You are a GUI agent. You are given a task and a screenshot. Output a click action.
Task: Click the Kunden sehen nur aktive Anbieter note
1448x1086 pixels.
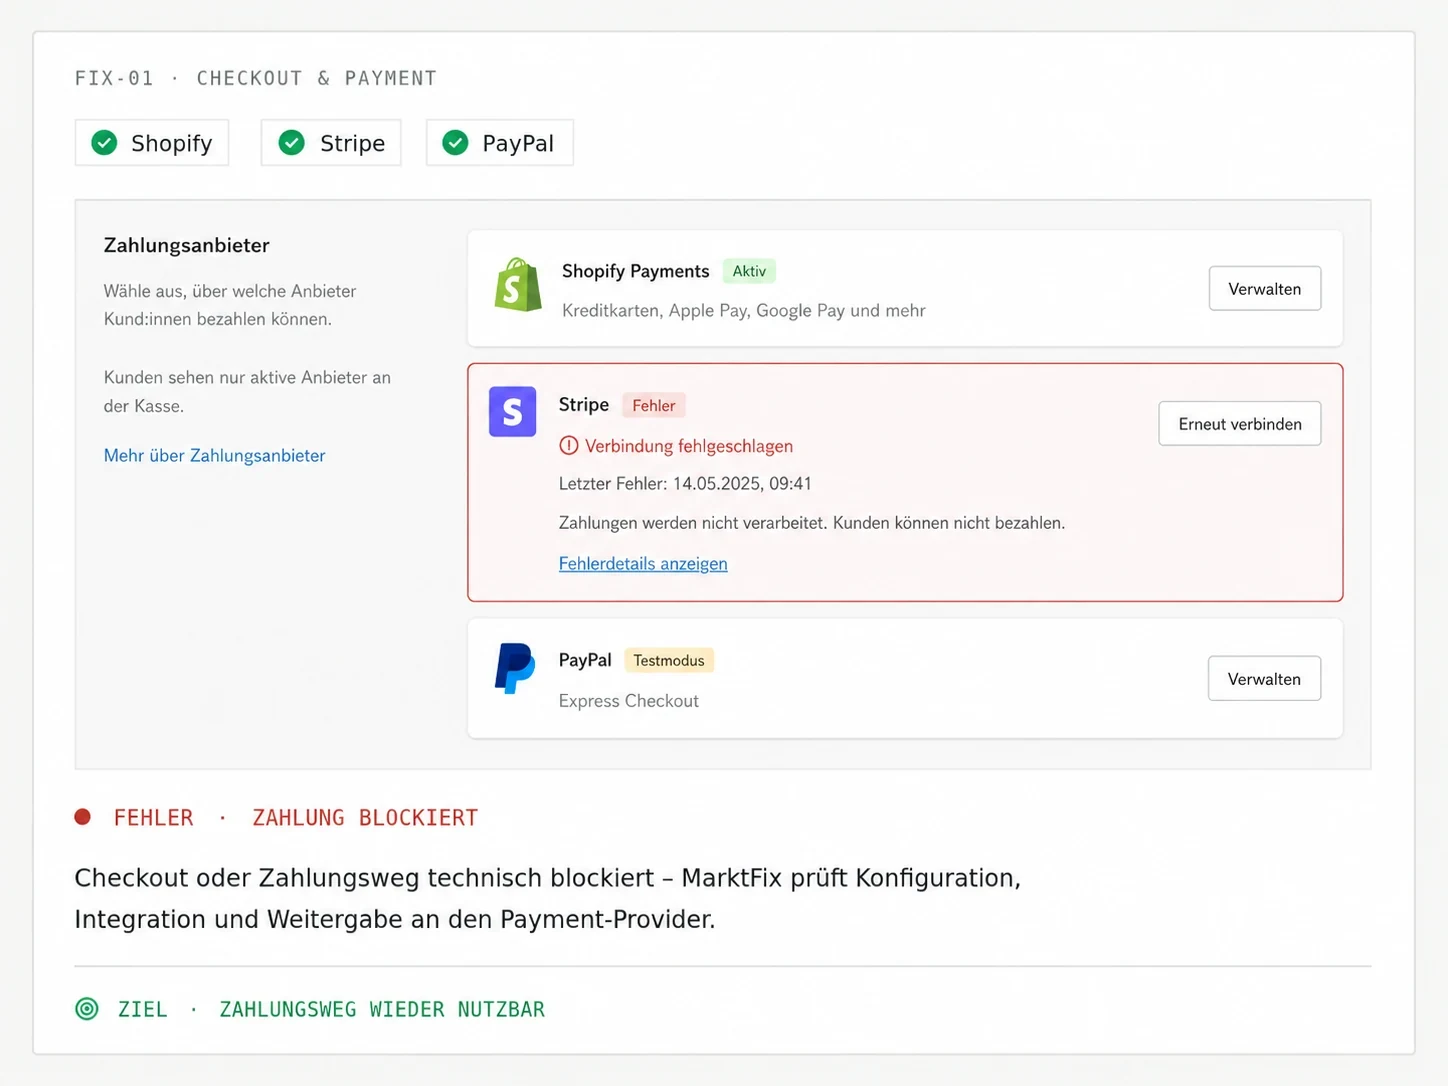(247, 392)
